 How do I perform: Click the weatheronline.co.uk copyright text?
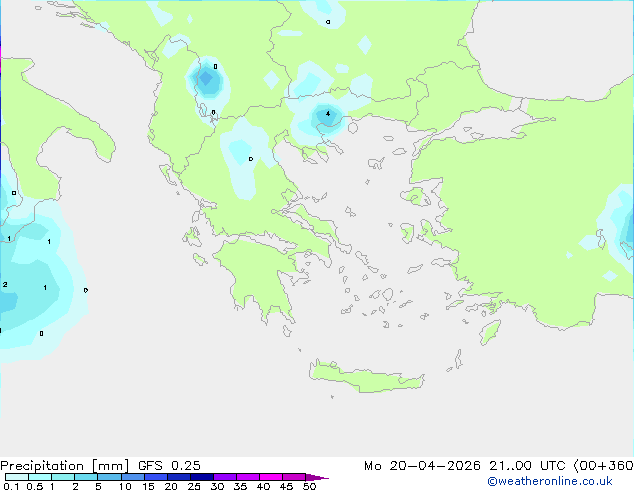550,481
